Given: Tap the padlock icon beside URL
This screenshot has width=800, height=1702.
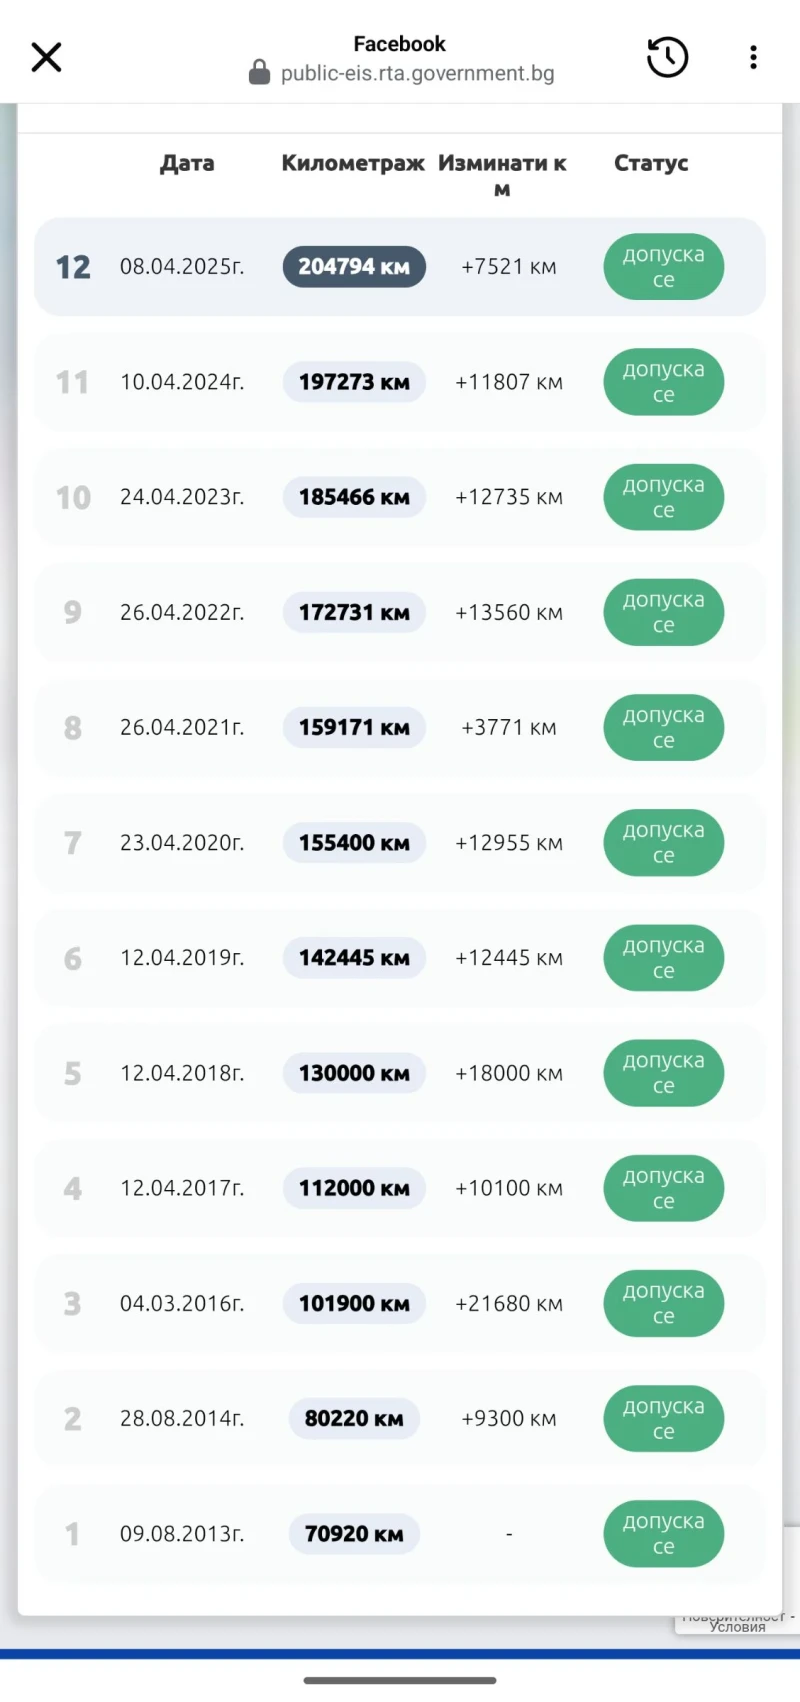Looking at the screenshot, I should tap(259, 73).
